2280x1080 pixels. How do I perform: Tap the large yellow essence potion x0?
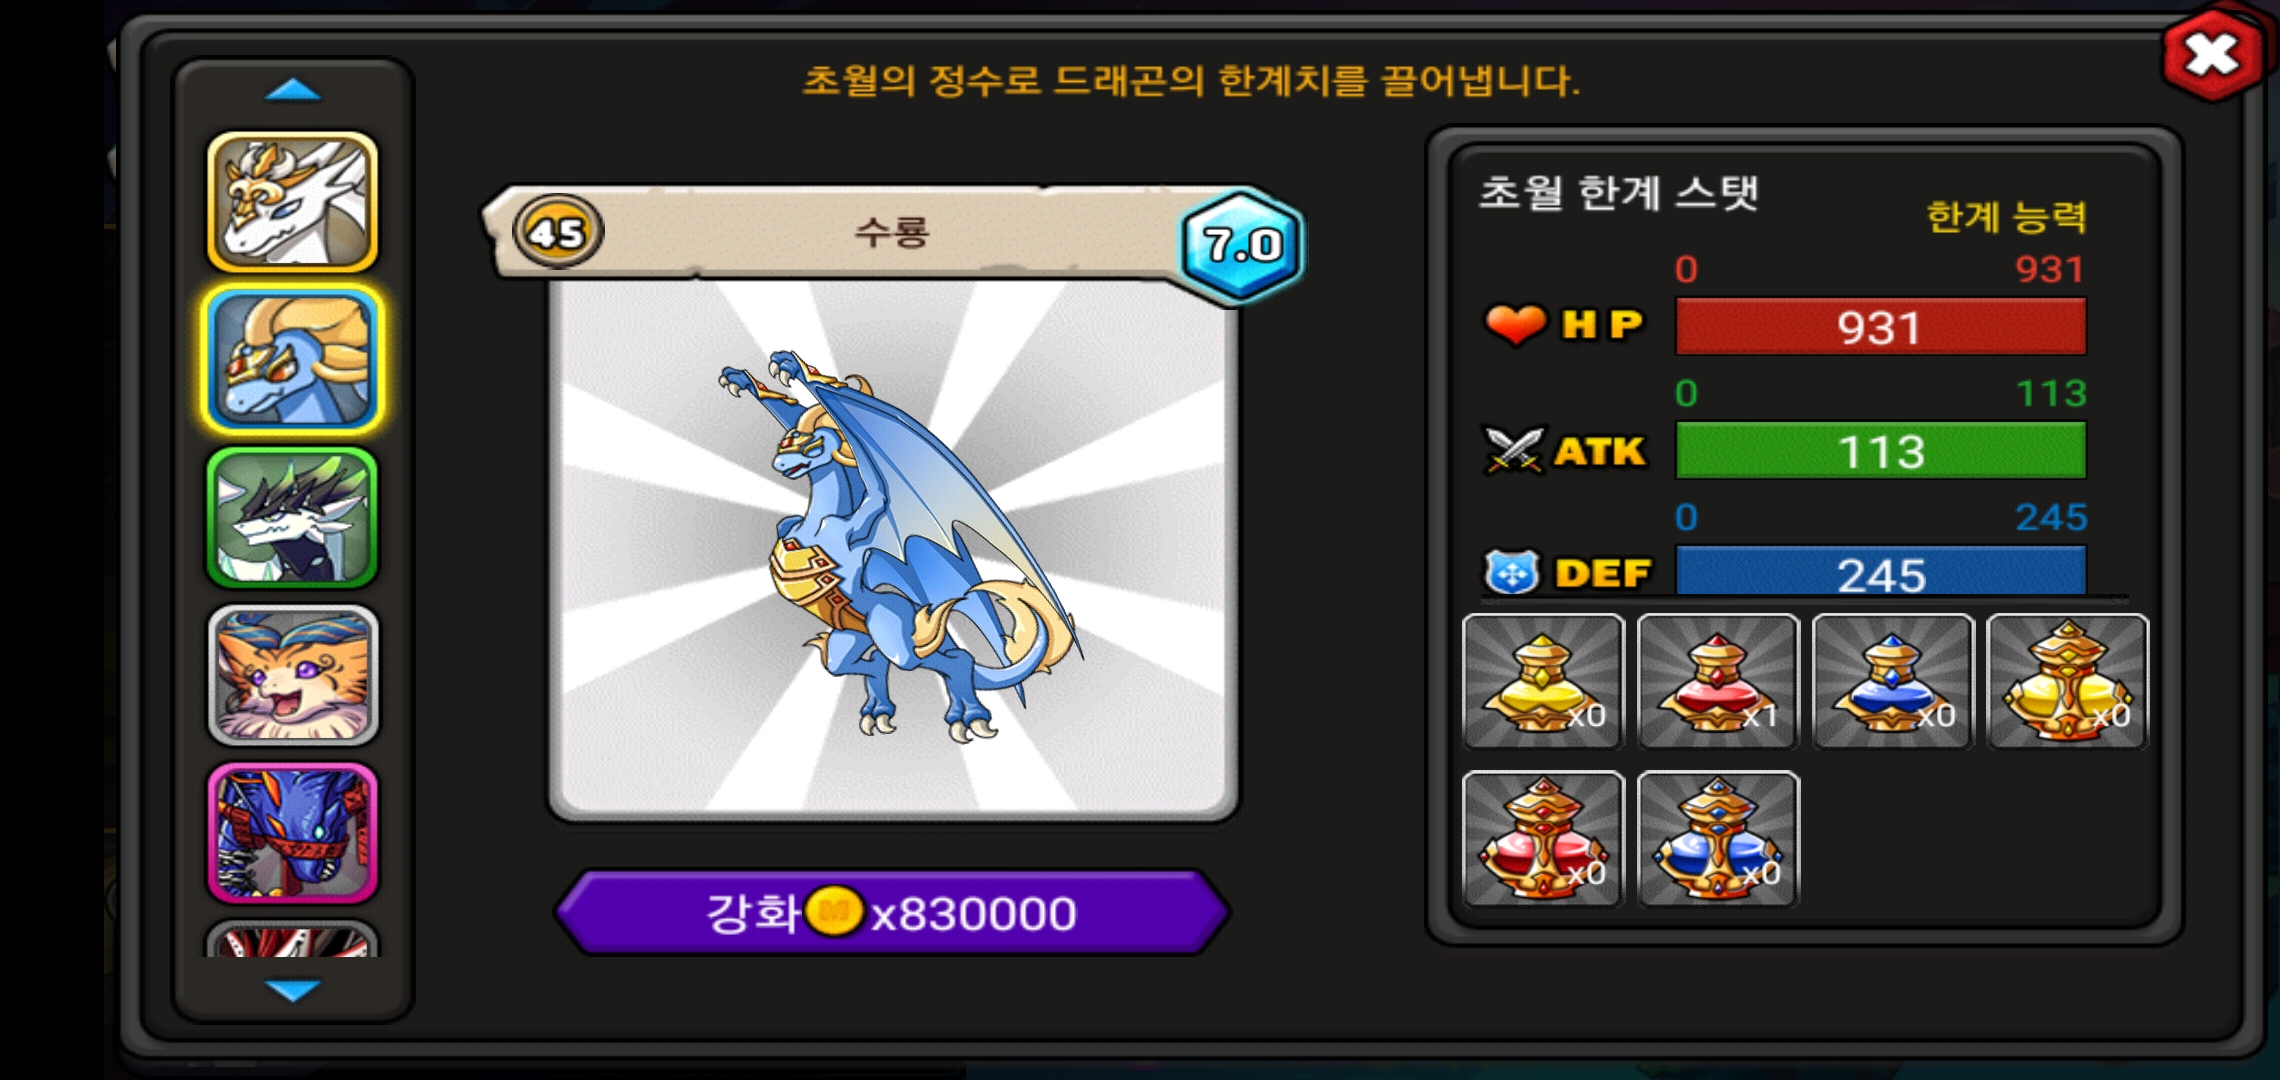pos(2067,681)
